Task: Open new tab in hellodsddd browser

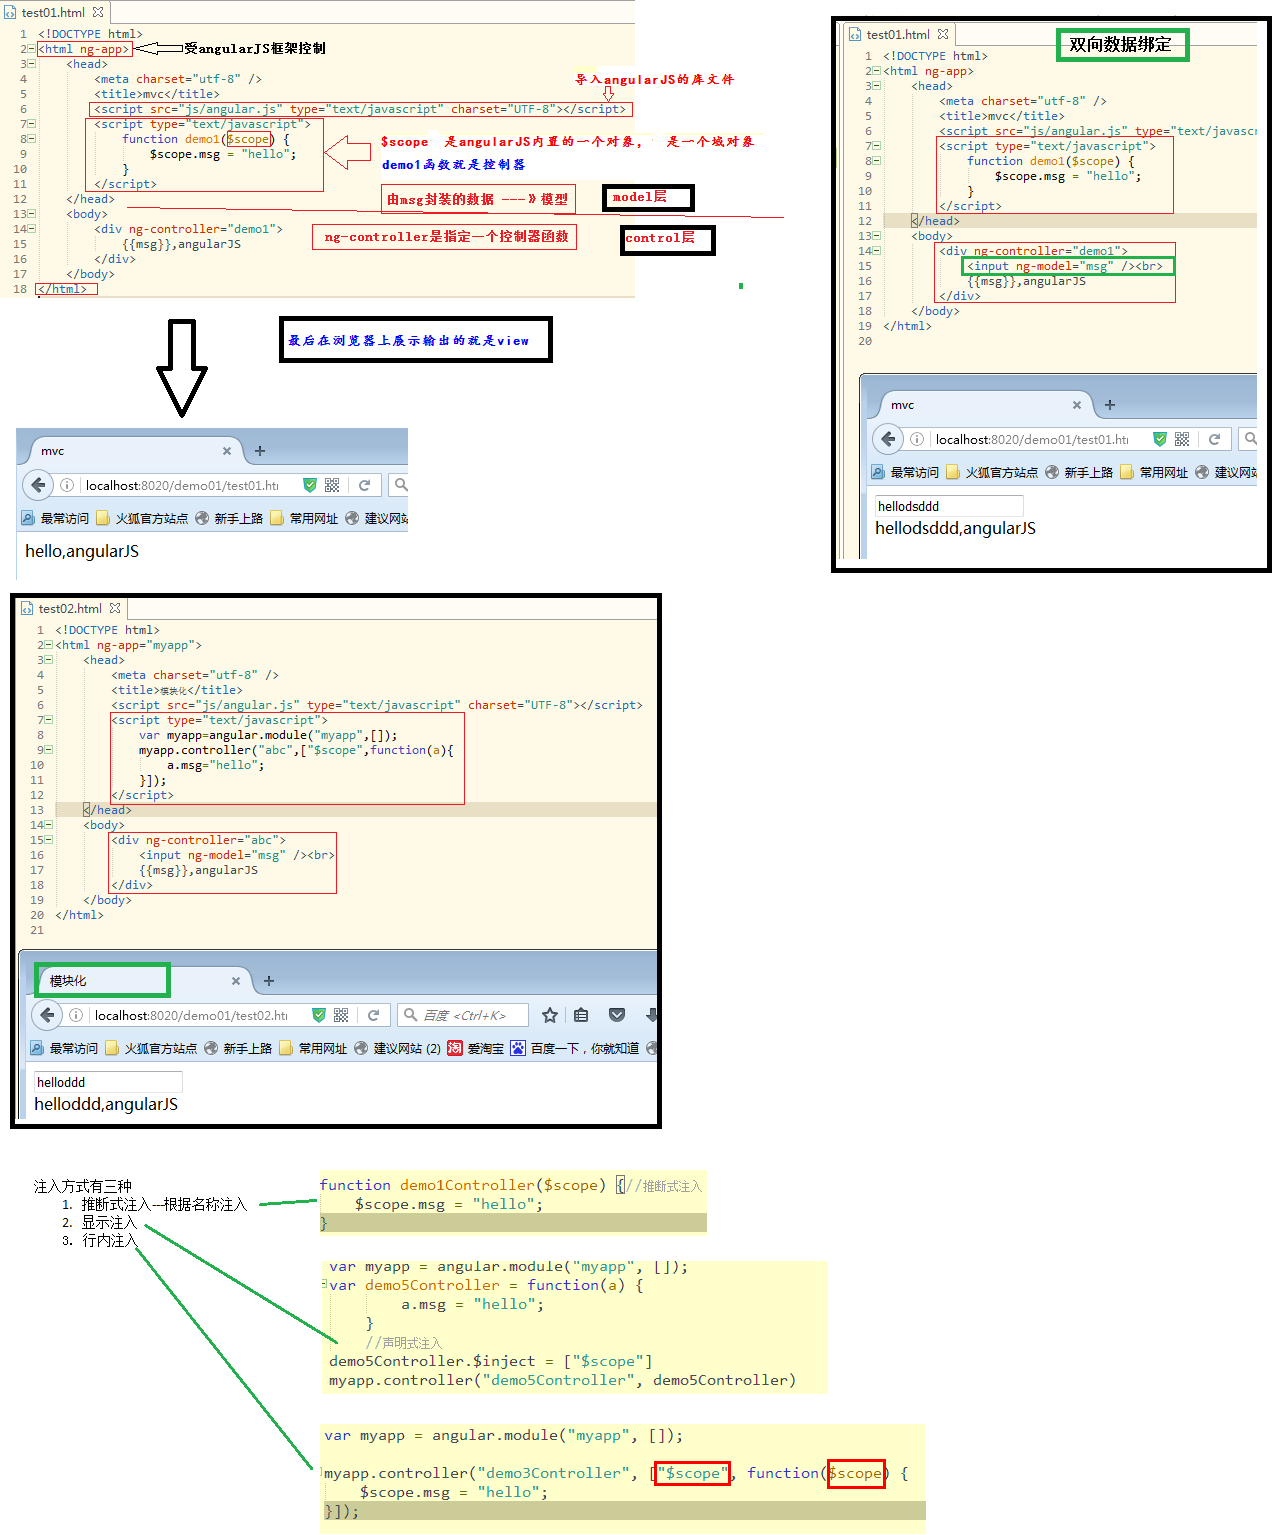Action: 1110,405
